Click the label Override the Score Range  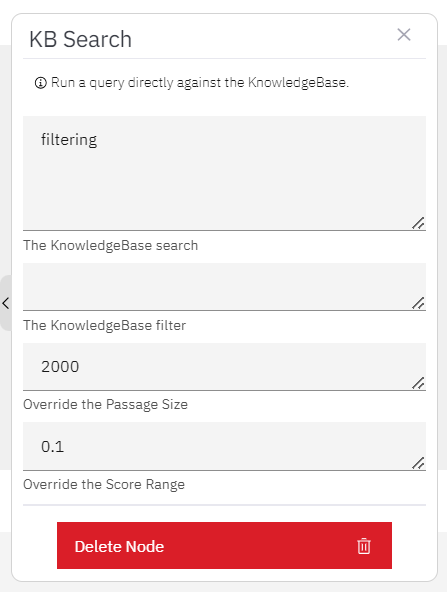[104, 484]
